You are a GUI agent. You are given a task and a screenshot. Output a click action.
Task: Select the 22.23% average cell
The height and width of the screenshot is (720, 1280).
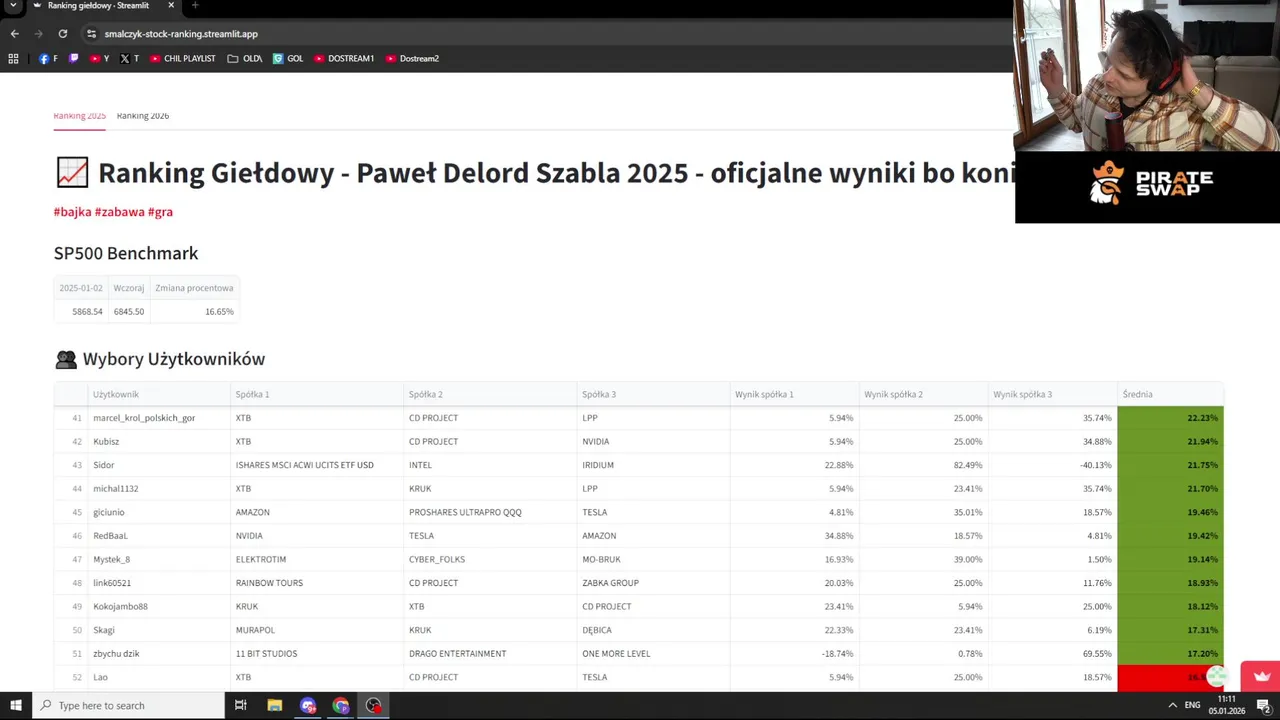tap(1170, 418)
